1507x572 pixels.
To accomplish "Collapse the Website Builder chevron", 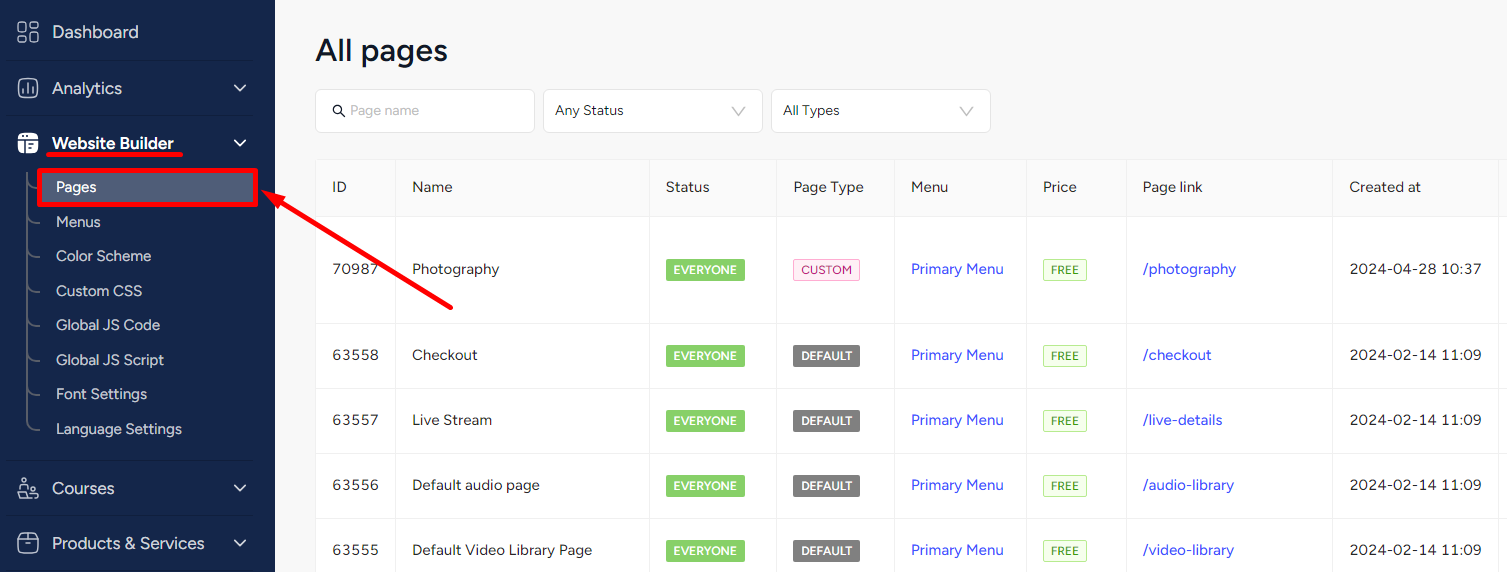I will (x=240, y=143).
